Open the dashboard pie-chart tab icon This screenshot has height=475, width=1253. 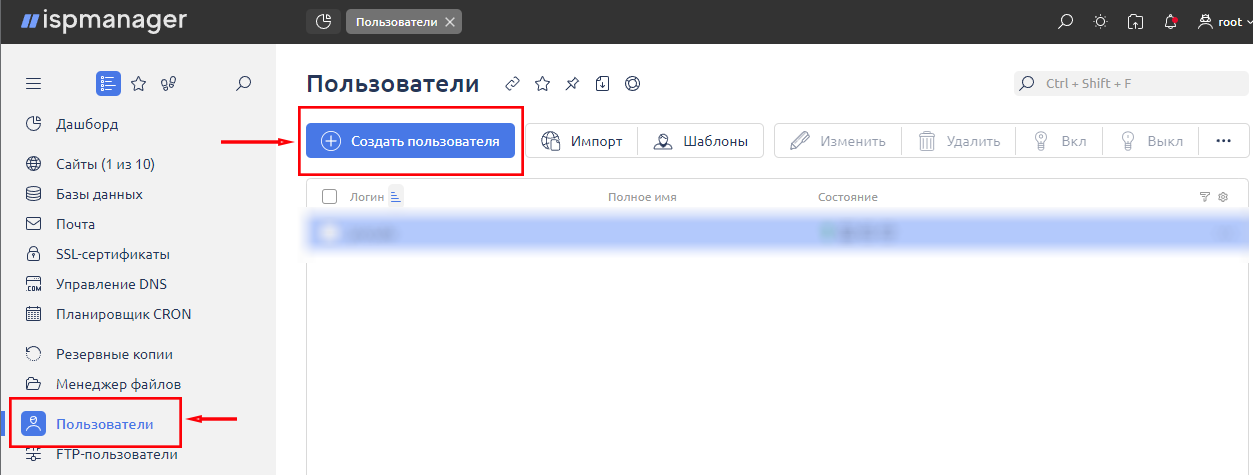click(x=323, y=21)
